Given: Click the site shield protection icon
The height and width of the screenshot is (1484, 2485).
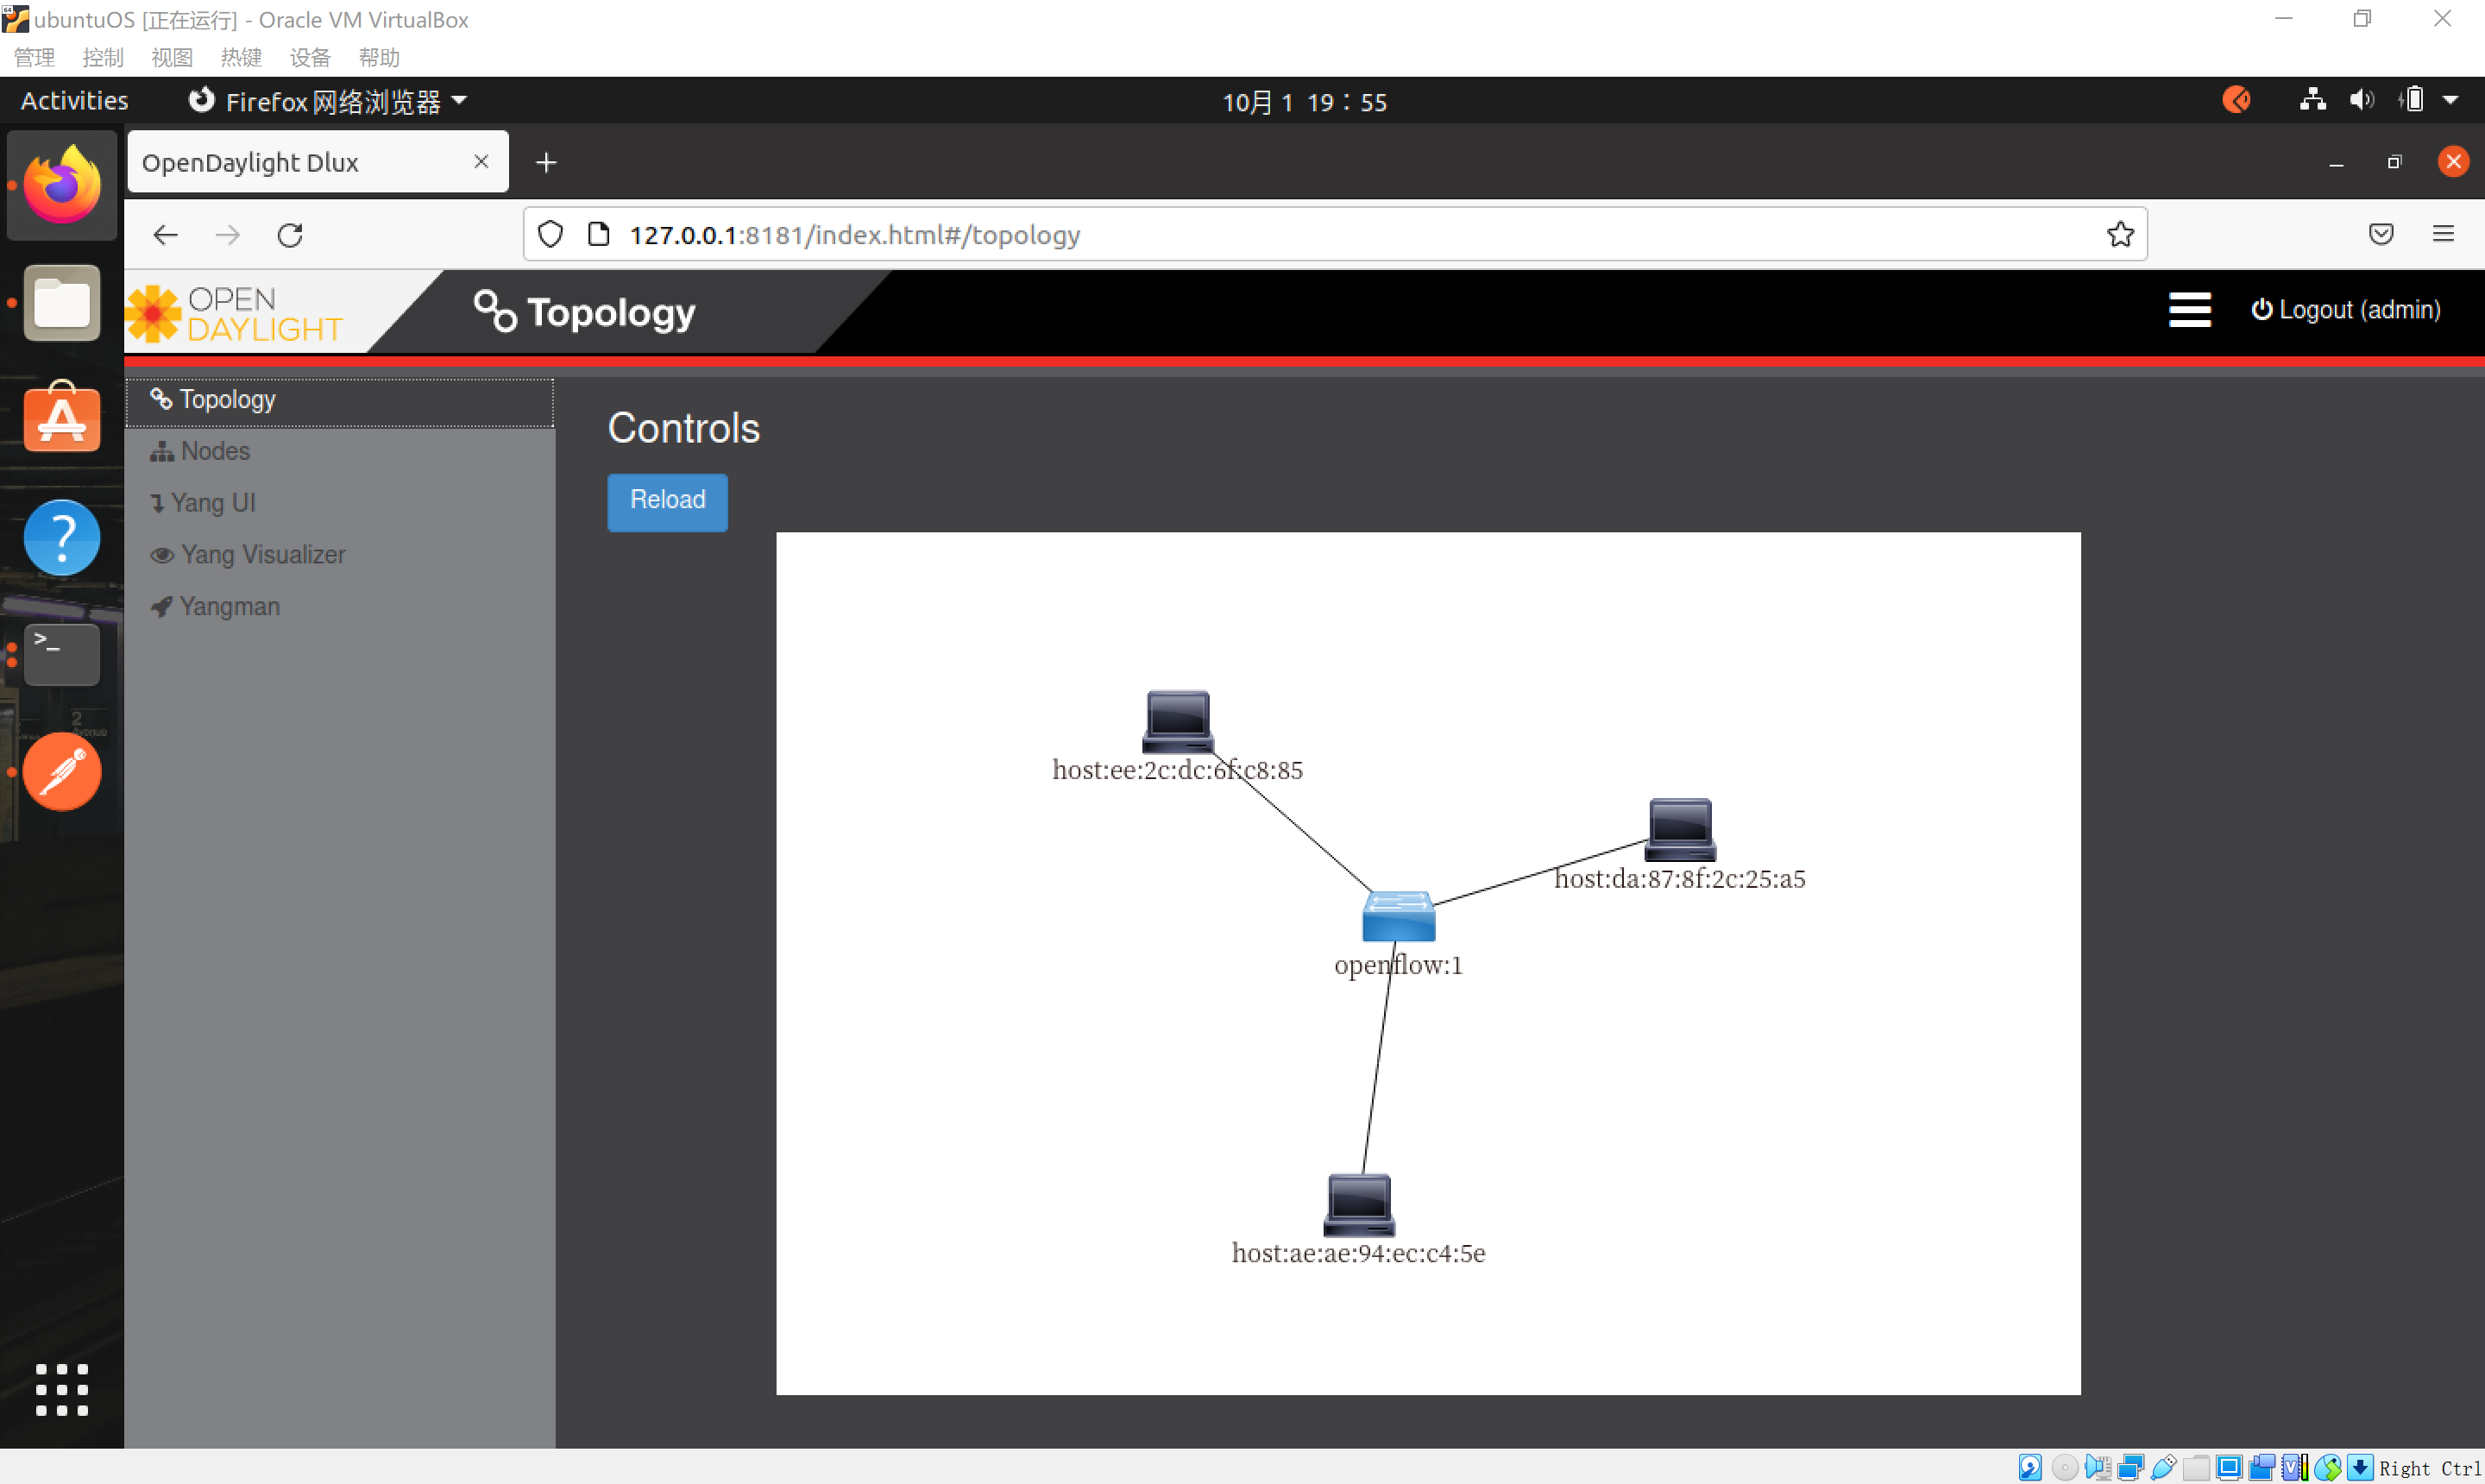Looking at the screenshot, I should pyautogui.click(x=550, y=235).
